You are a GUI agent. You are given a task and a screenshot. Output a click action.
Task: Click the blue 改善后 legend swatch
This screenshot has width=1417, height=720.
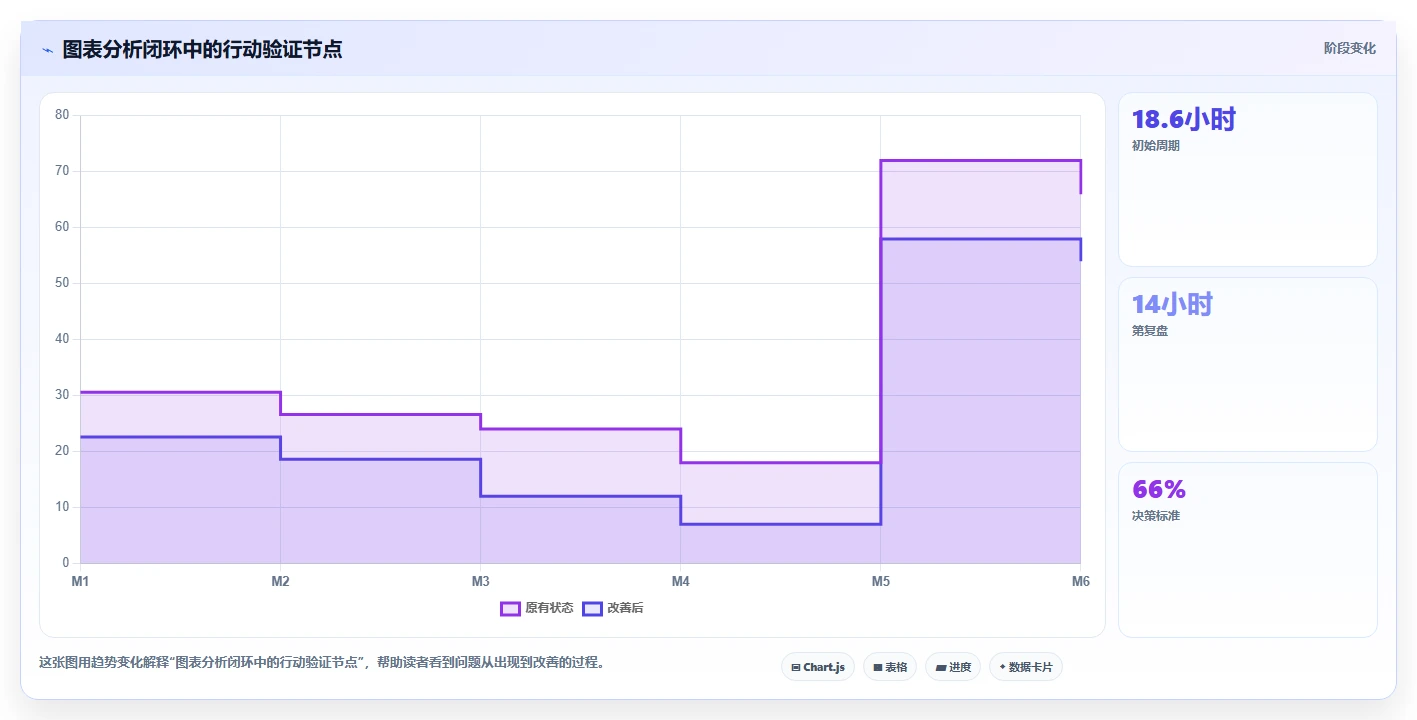pos(592,608)
